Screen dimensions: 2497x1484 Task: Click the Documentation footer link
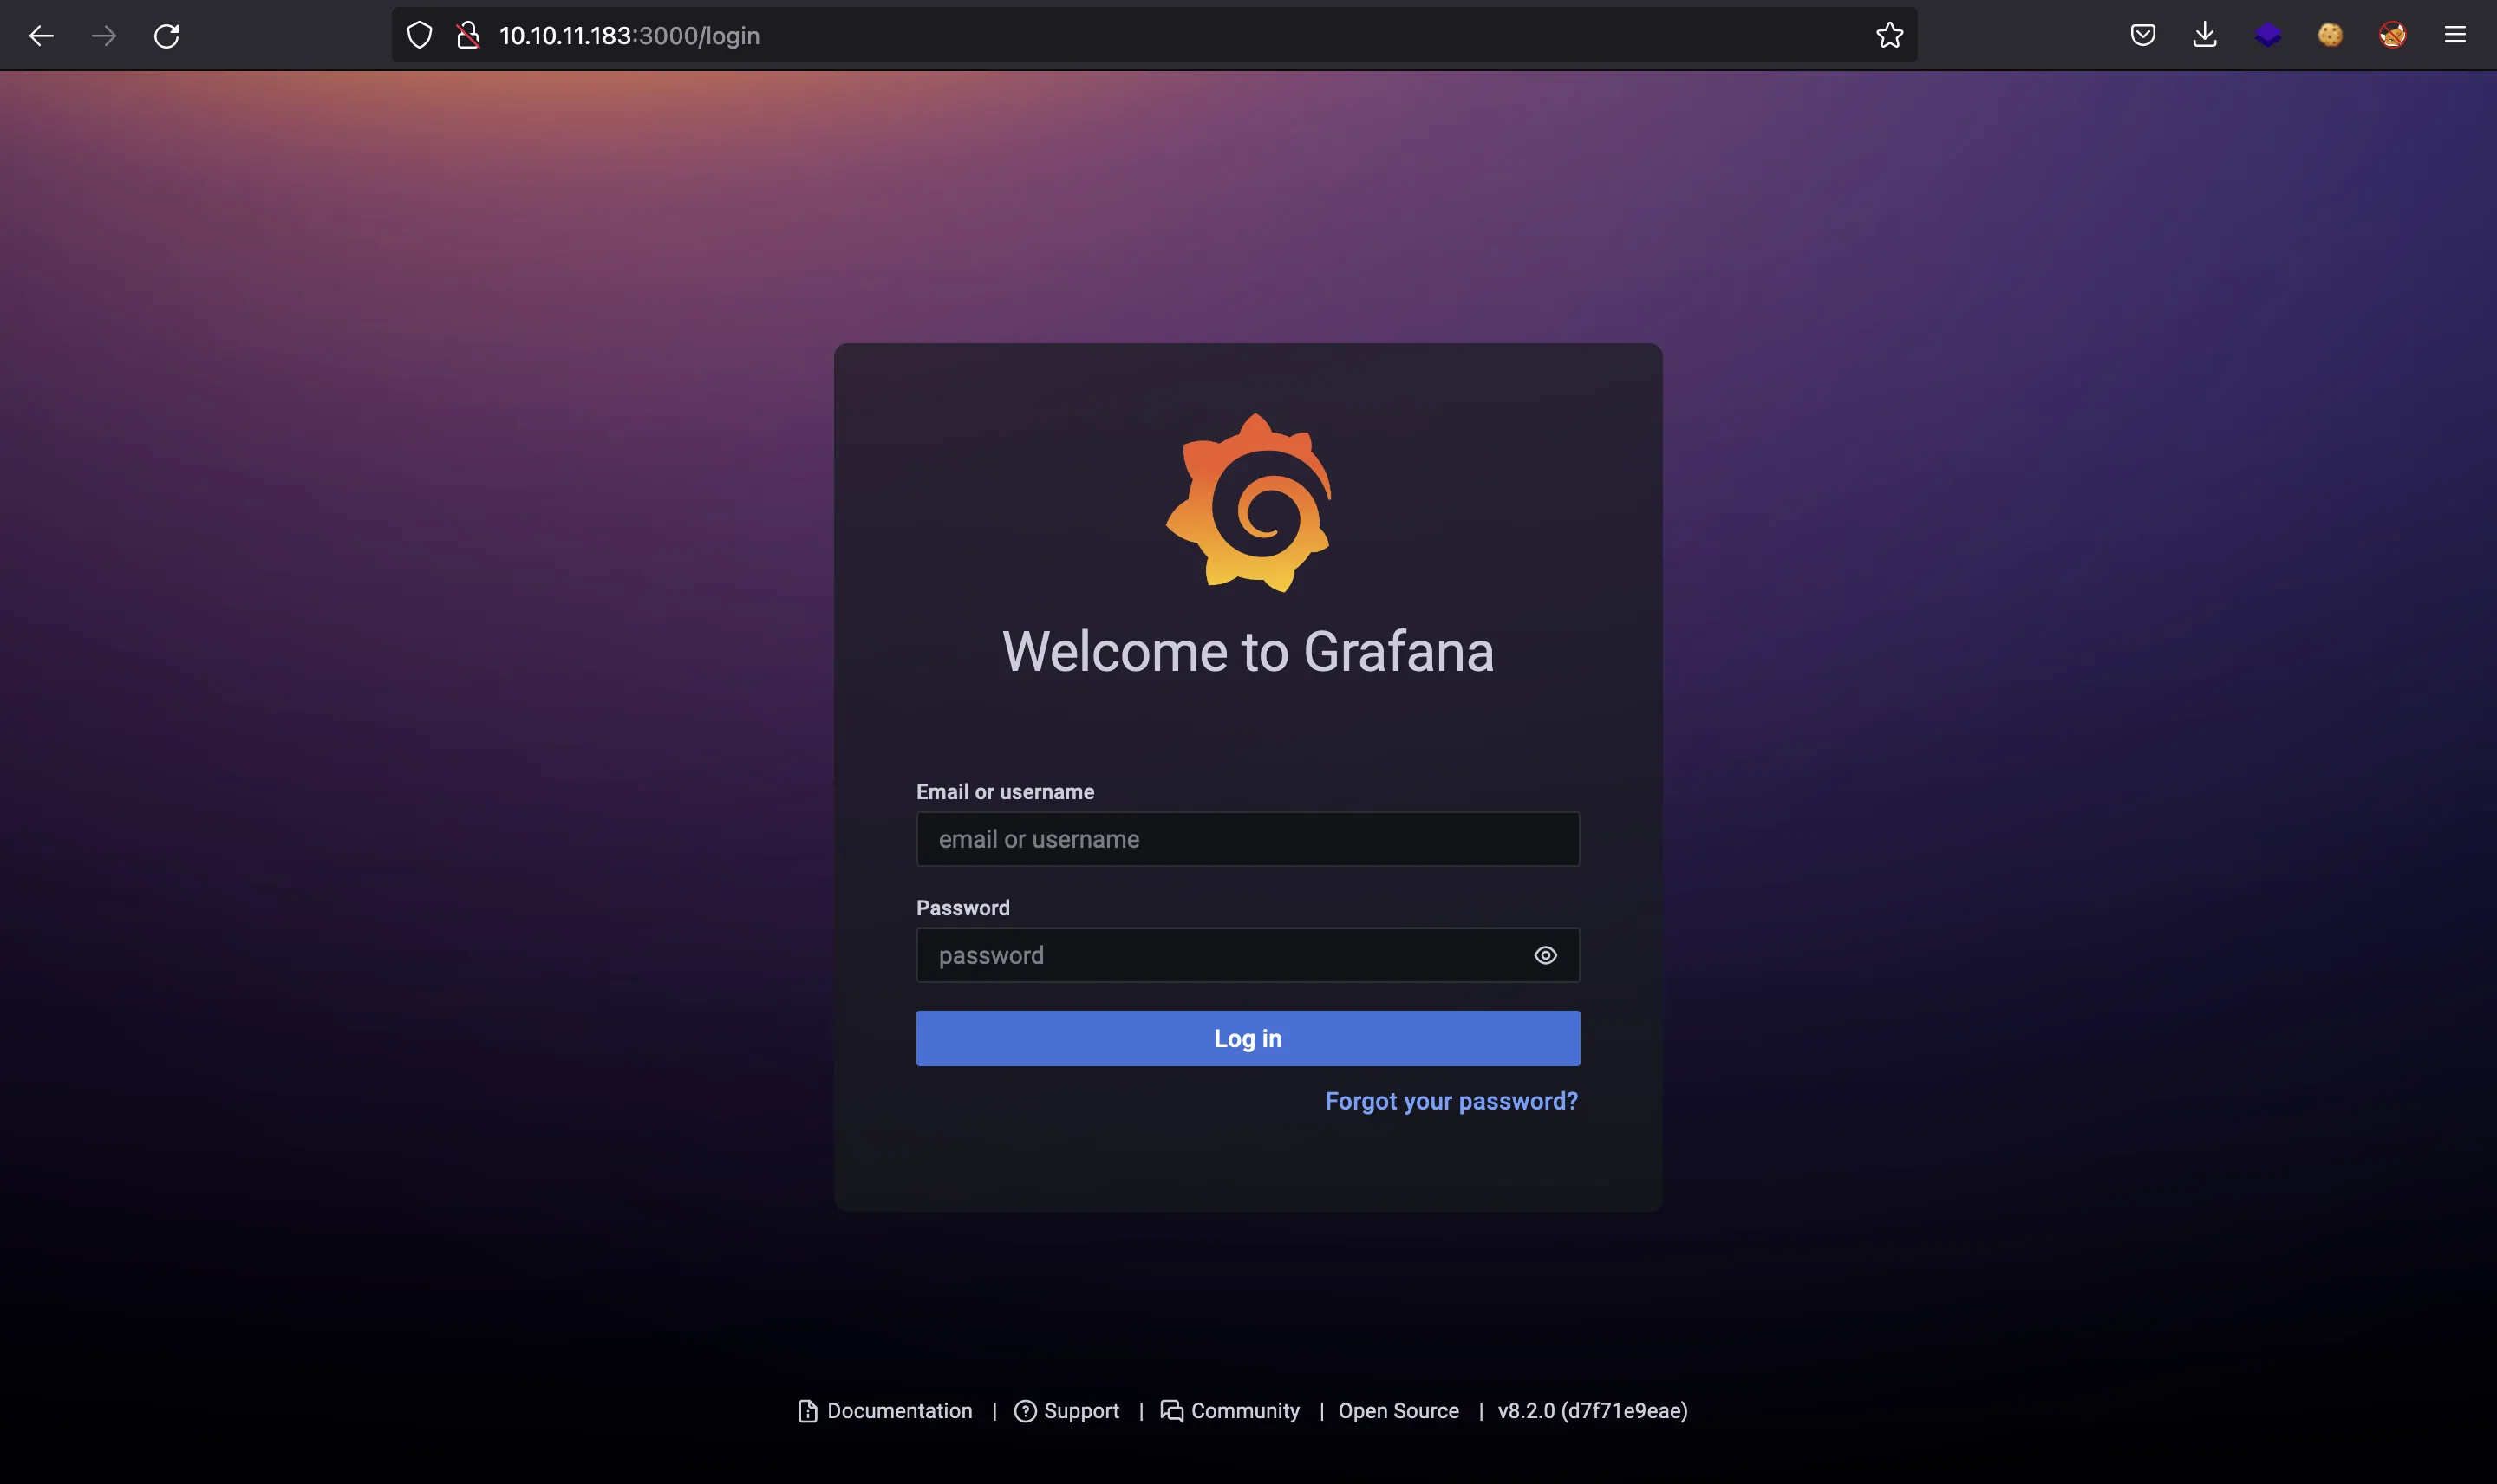tap(885, 1411)
